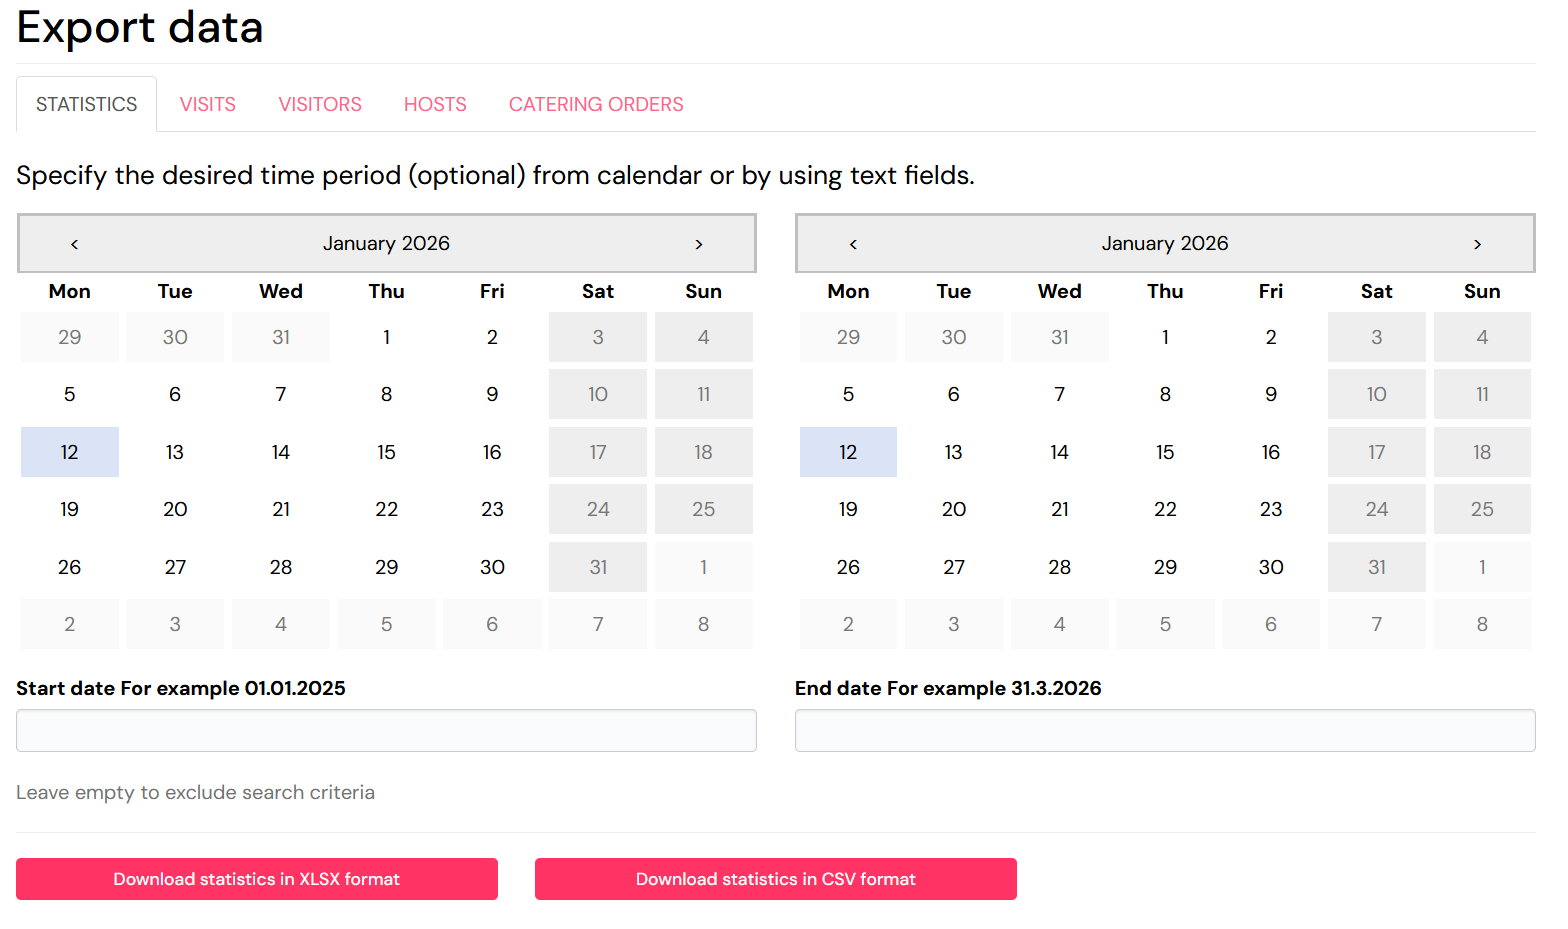Go to next month in start calendar
The image size is (1568, 929).
tap(698, 244)
